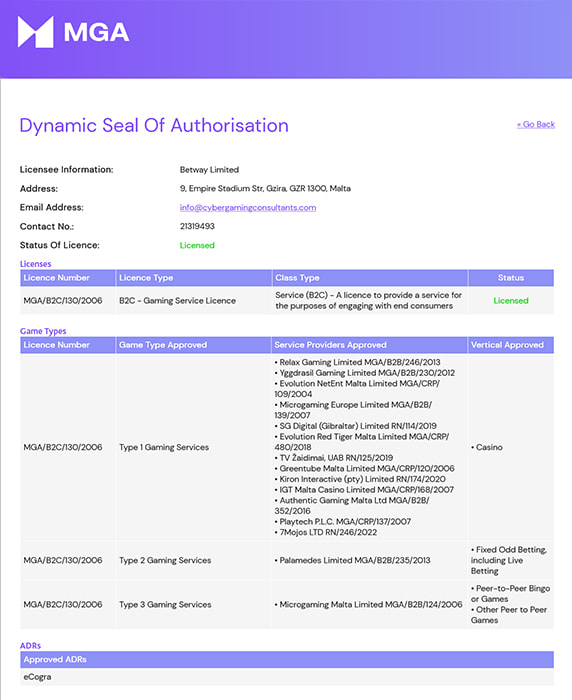Click the Licensed status cell in Licenses table

click(x=510, y=300)
